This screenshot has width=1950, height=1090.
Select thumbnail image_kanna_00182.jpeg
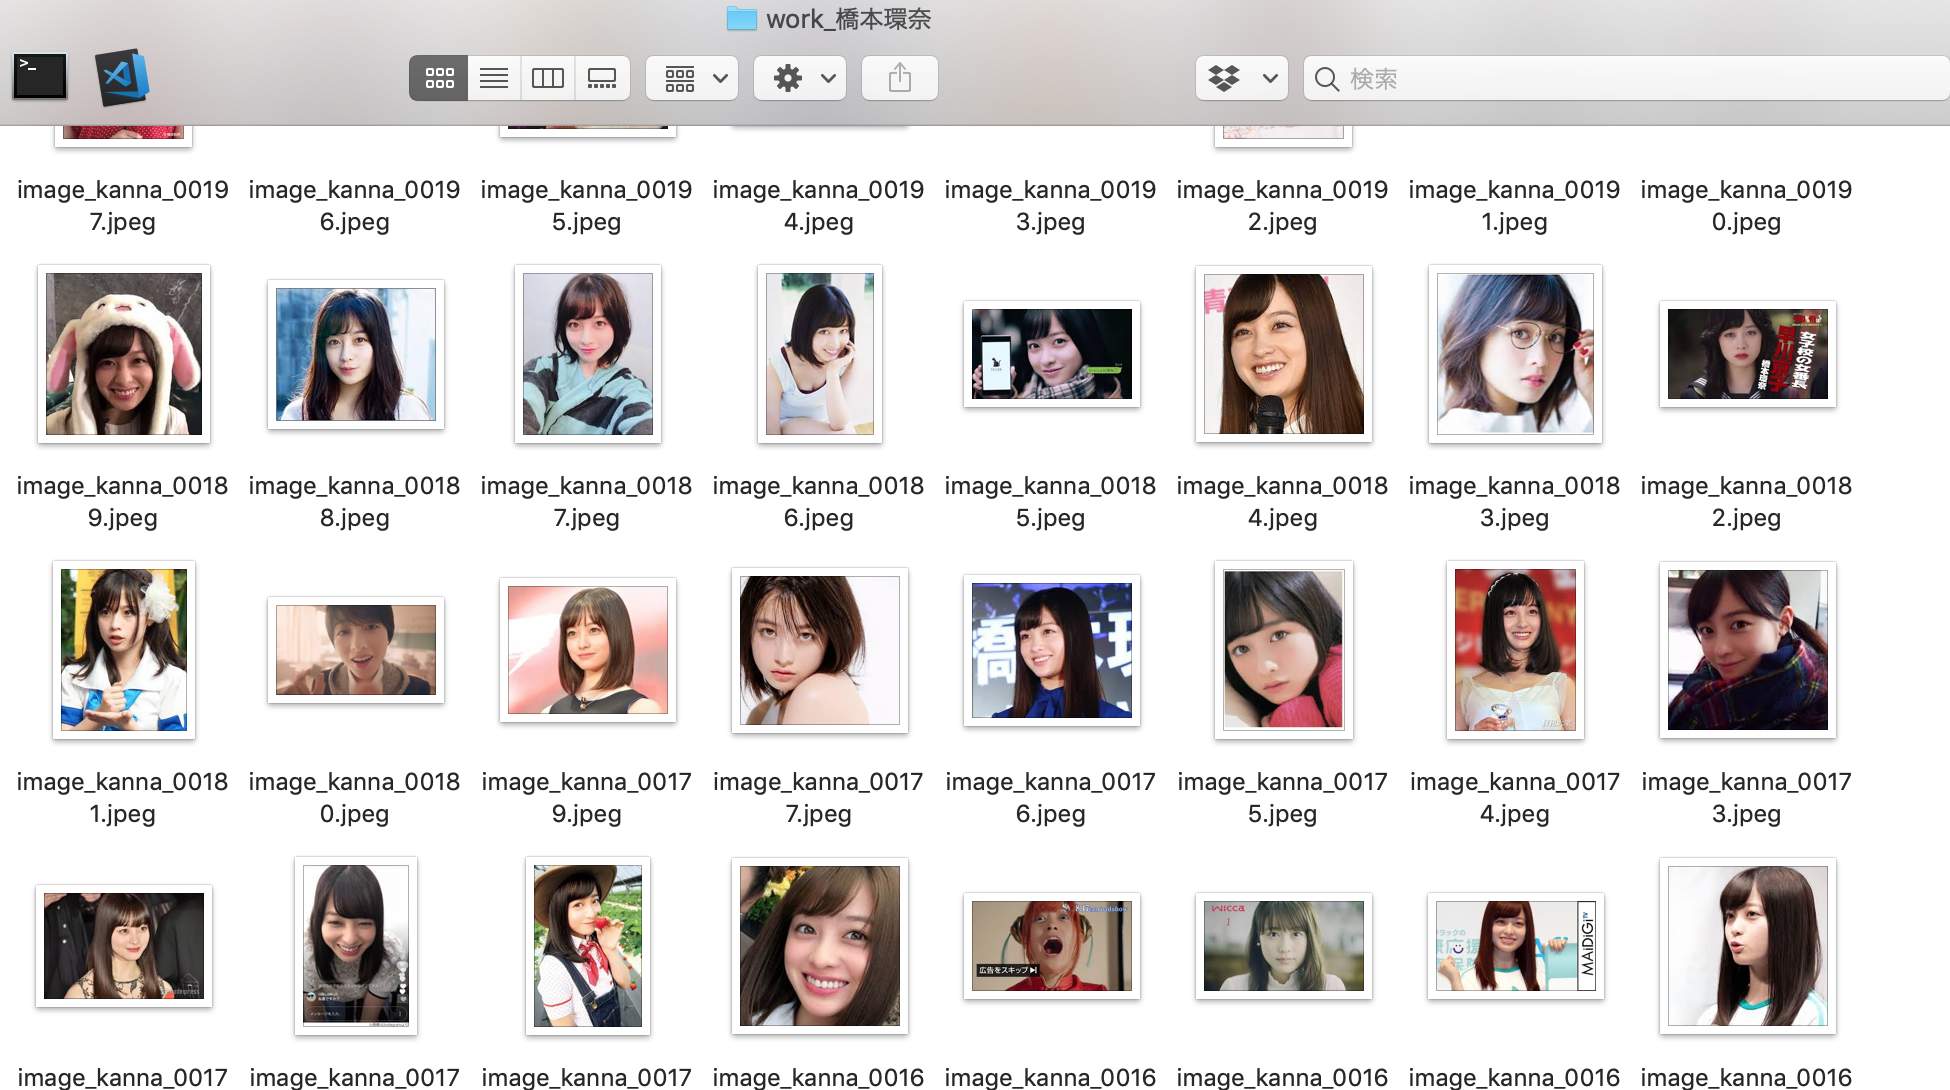(x=1747, y=354)
